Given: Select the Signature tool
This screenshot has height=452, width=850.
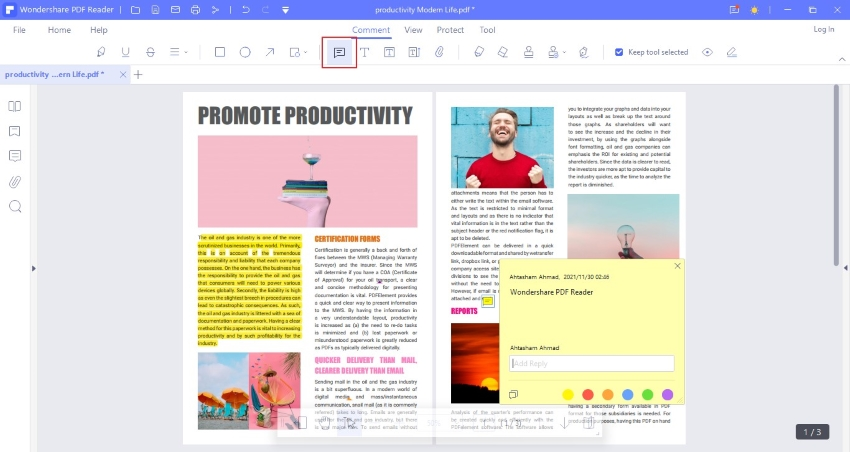Looking at the screenshot, I should [584, 52].
